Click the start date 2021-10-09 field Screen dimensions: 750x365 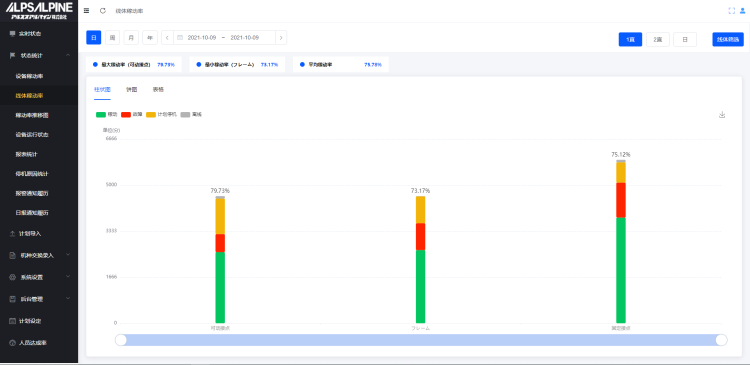202,37
